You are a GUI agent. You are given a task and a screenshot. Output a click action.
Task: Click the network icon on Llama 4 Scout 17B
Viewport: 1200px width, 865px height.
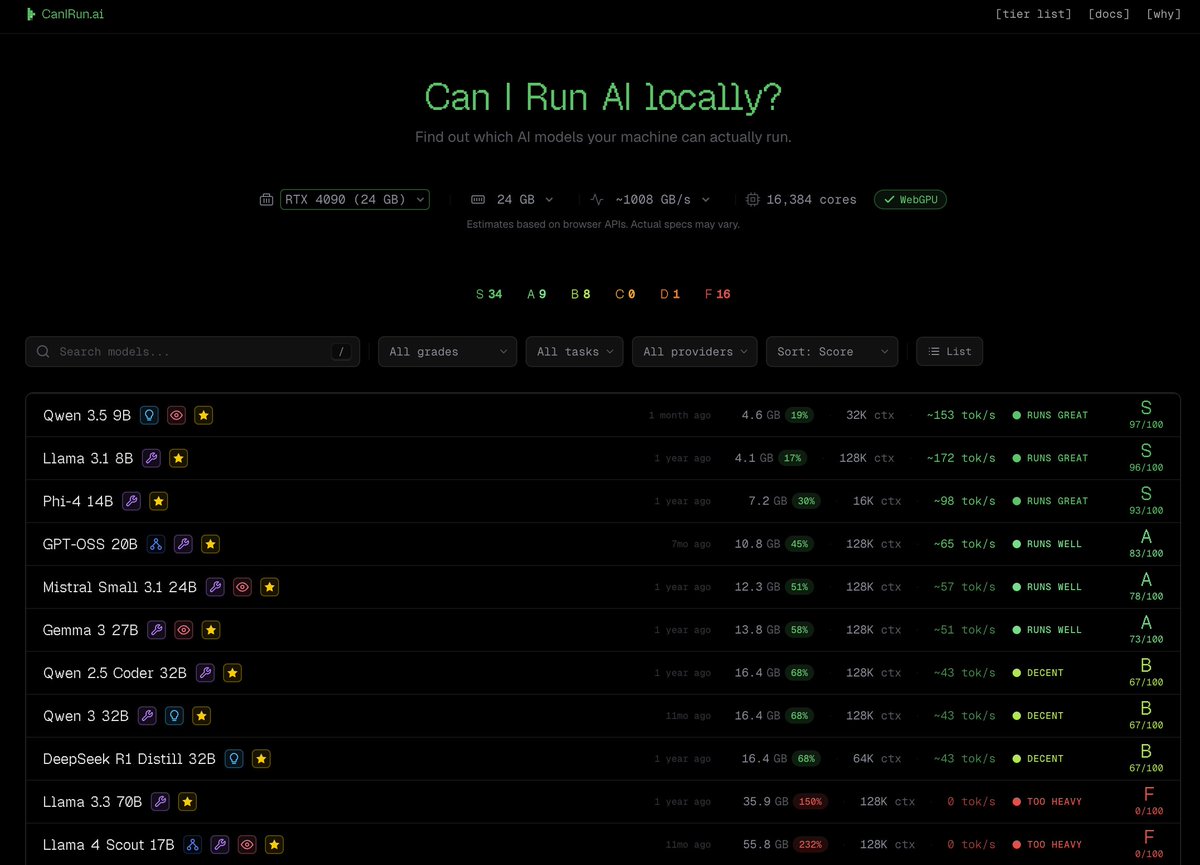tap(192, 845)
